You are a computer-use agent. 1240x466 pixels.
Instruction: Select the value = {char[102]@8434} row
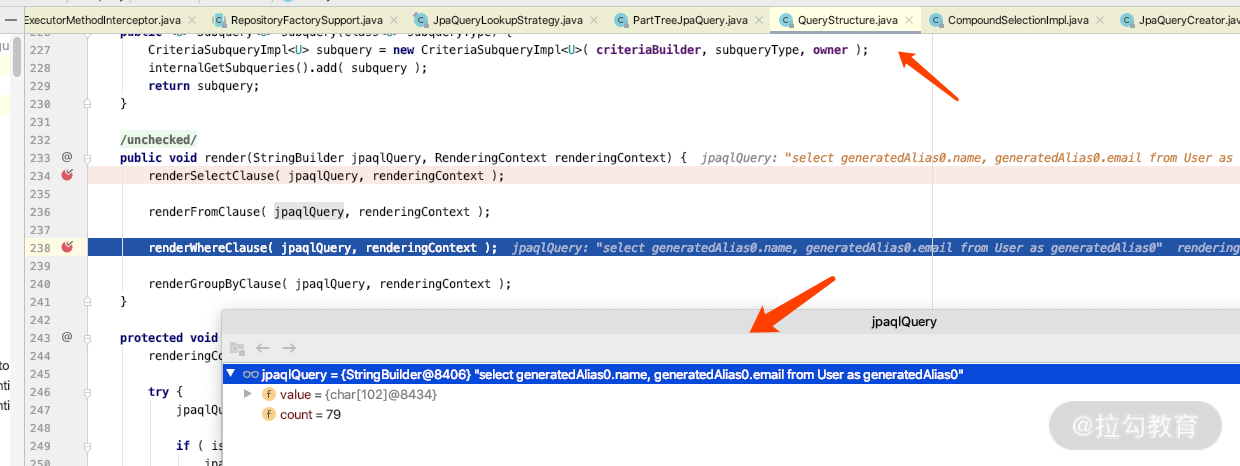click(x=731, y=394)
